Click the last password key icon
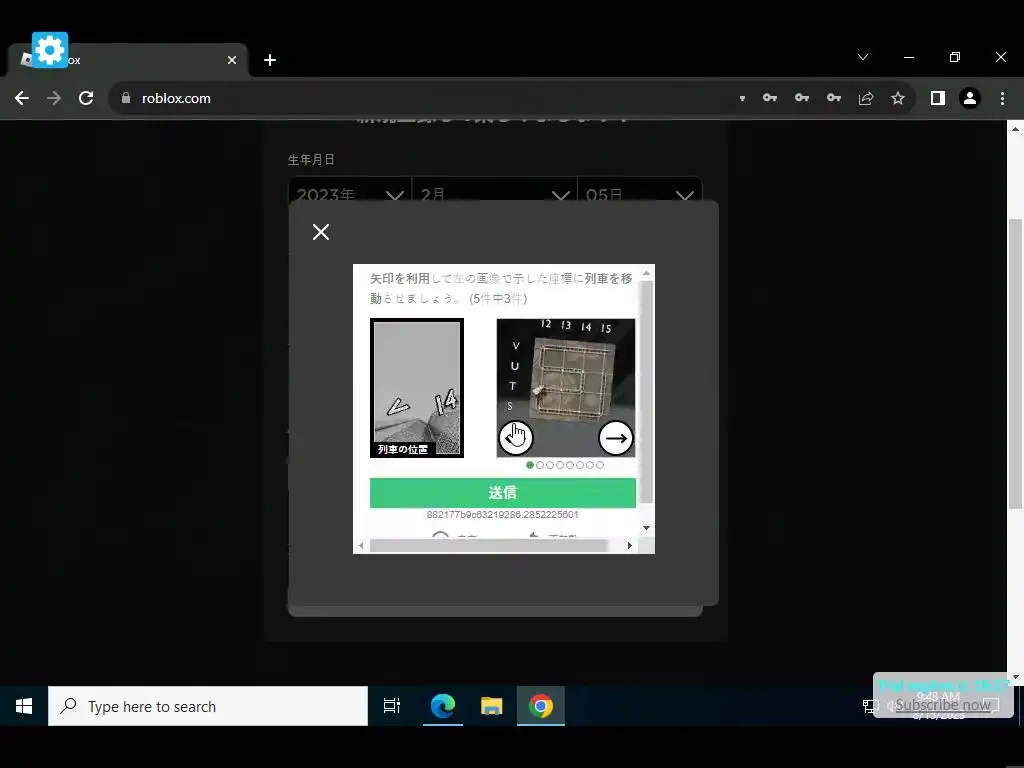1024x768 pixels. click(834, 98)
